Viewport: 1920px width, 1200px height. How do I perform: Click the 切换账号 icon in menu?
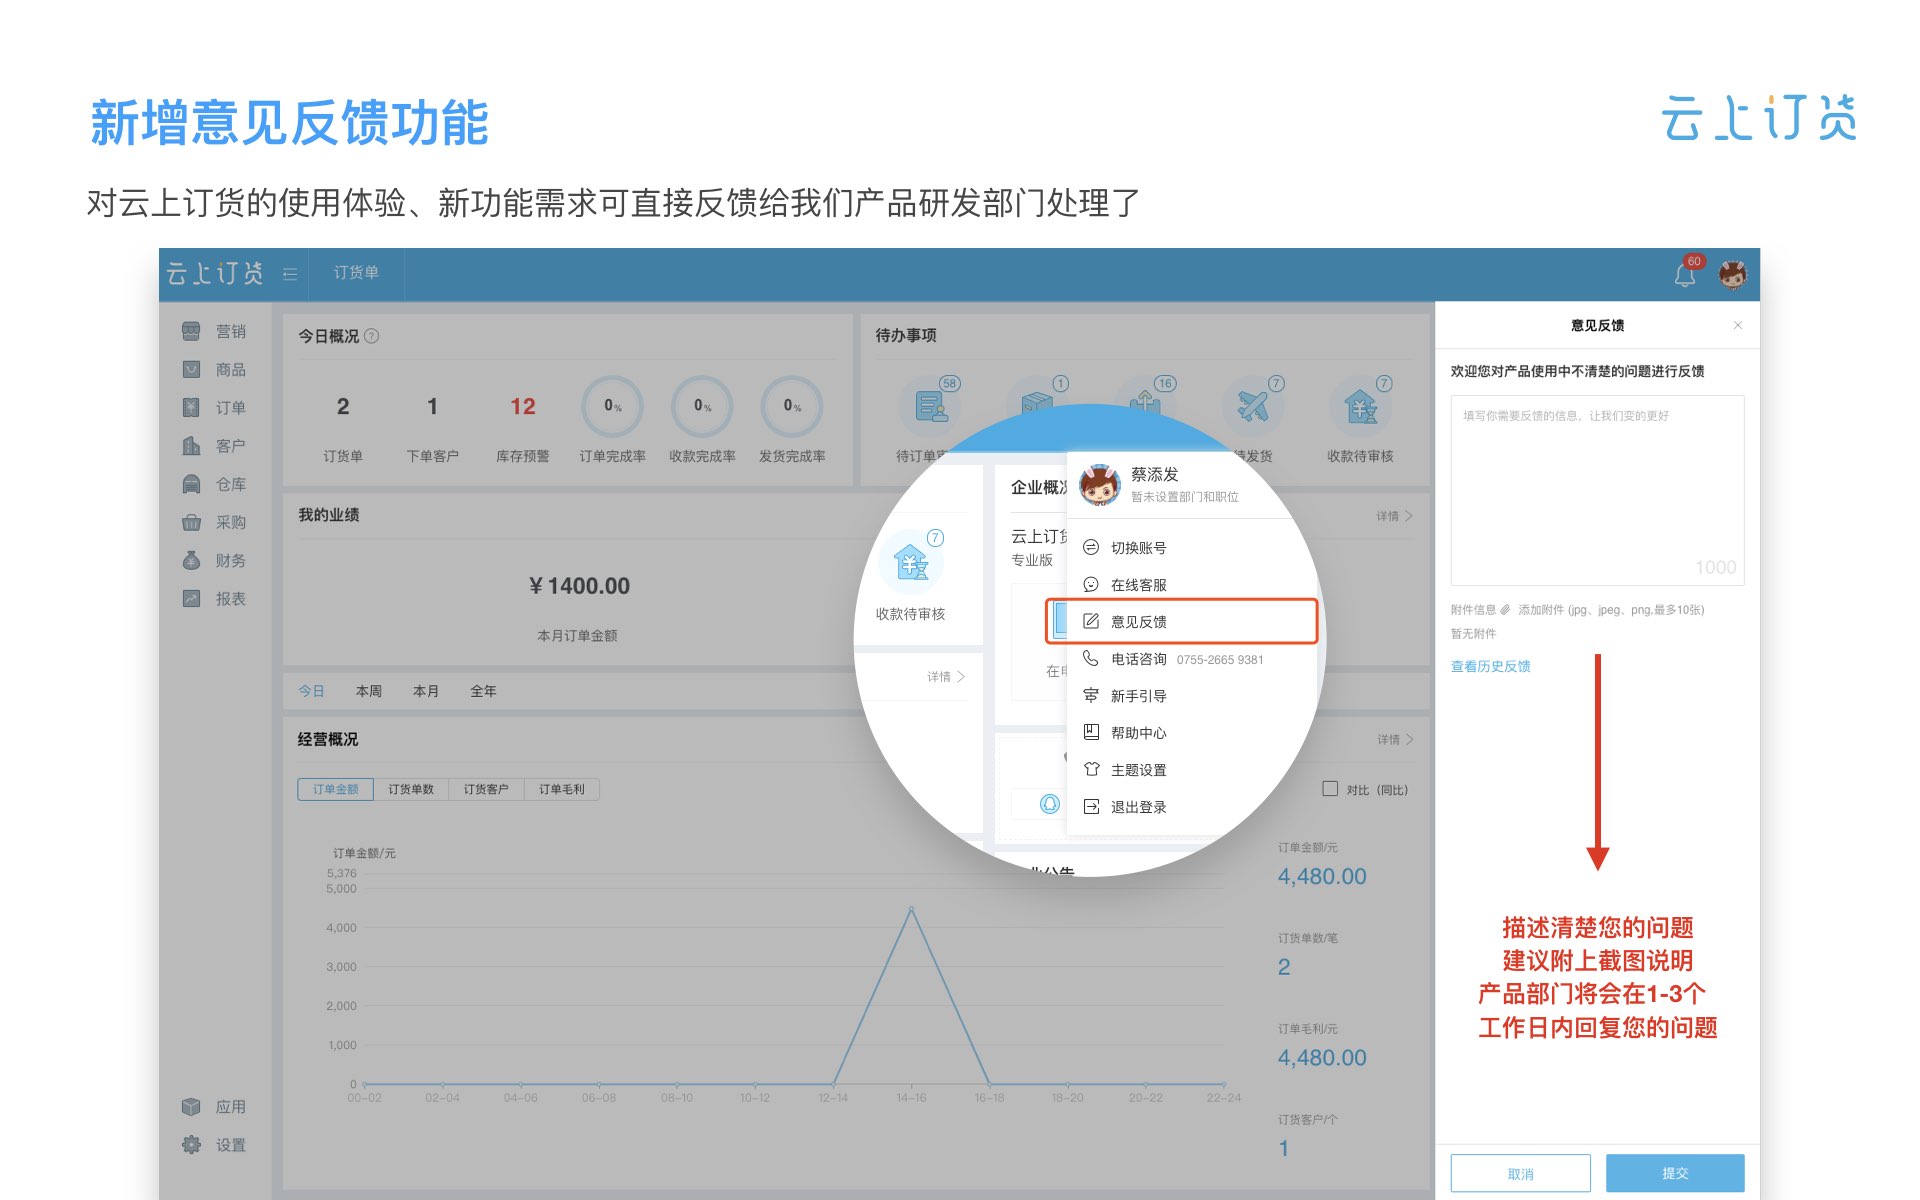[1091, 547]
